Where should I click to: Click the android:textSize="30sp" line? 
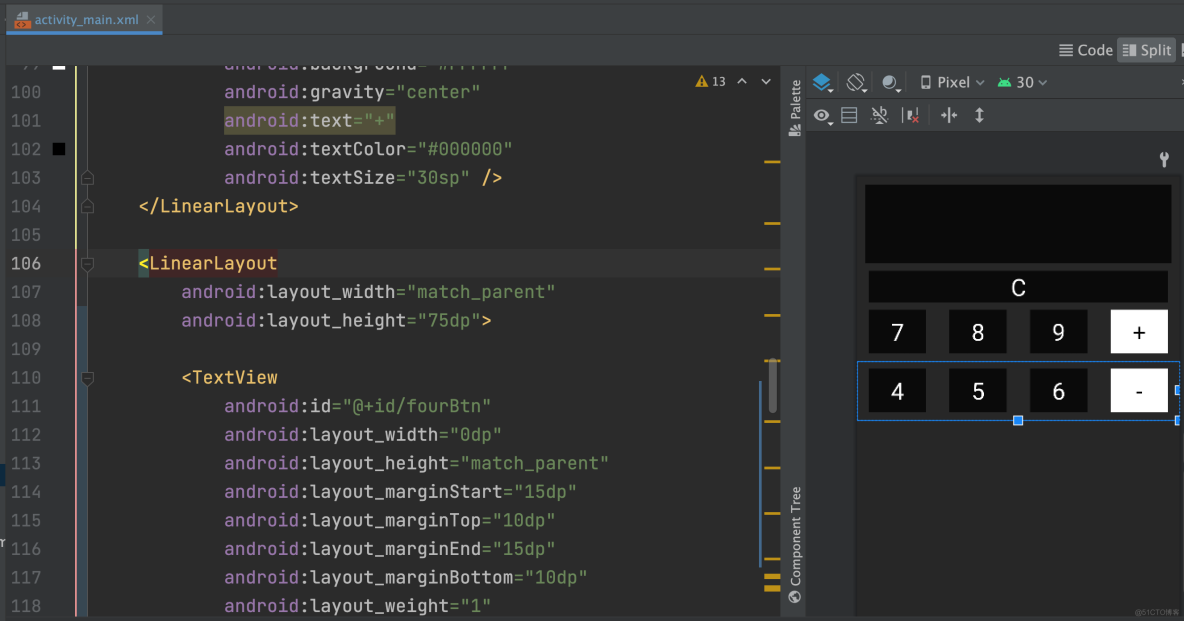(363, 178)
